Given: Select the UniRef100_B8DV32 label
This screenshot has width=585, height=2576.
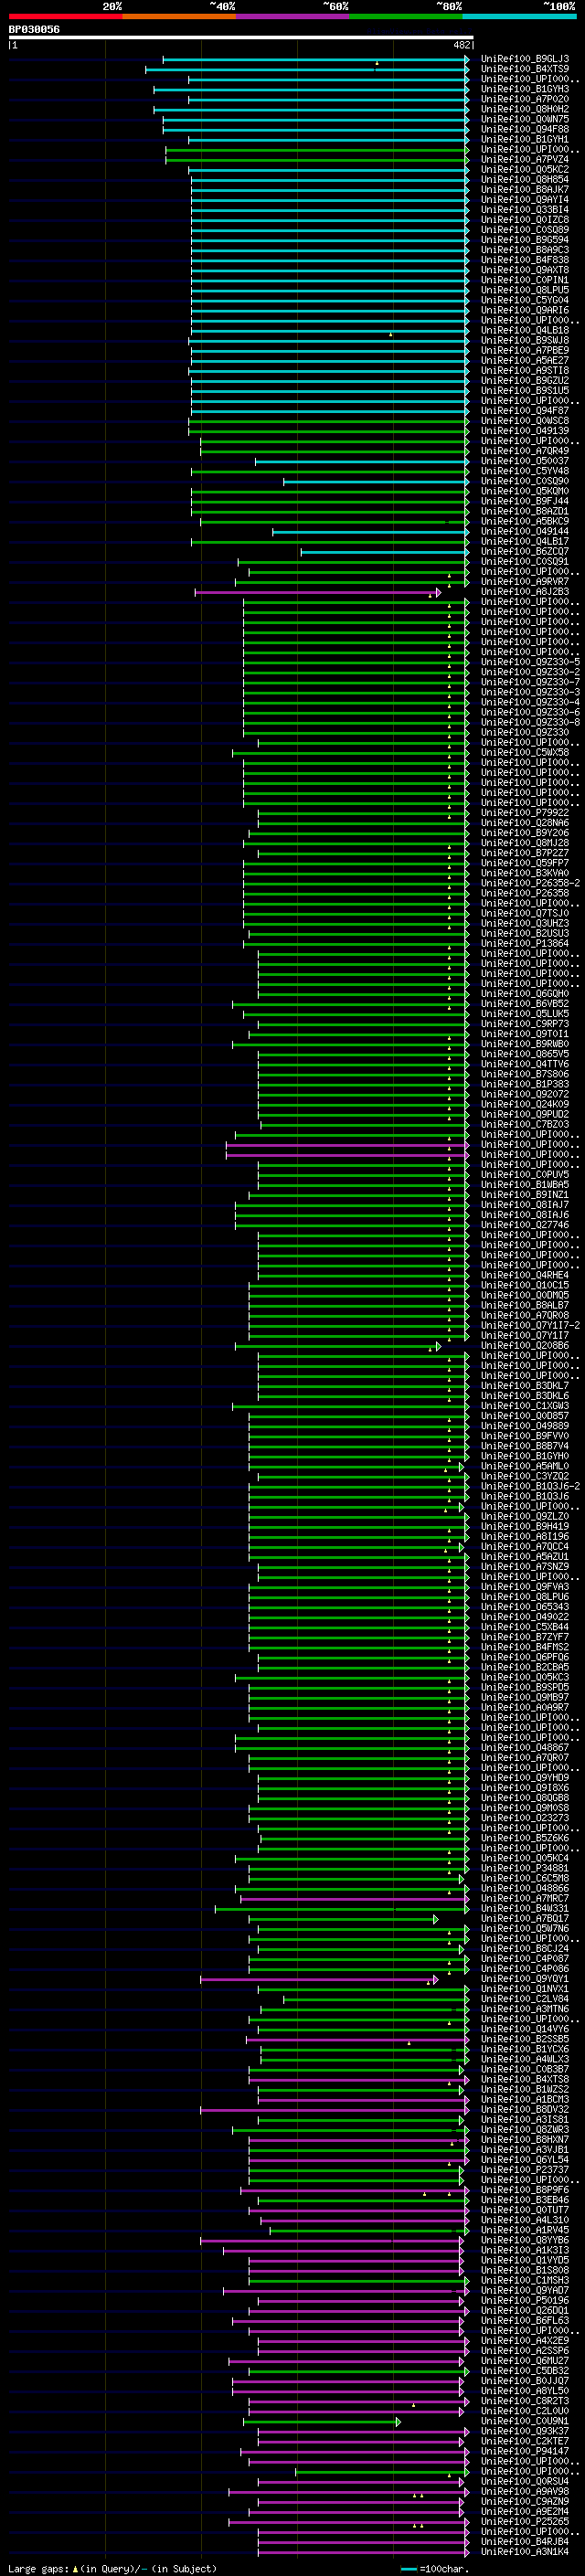Looking at the screenshot, I should [x=524, y=2110].
